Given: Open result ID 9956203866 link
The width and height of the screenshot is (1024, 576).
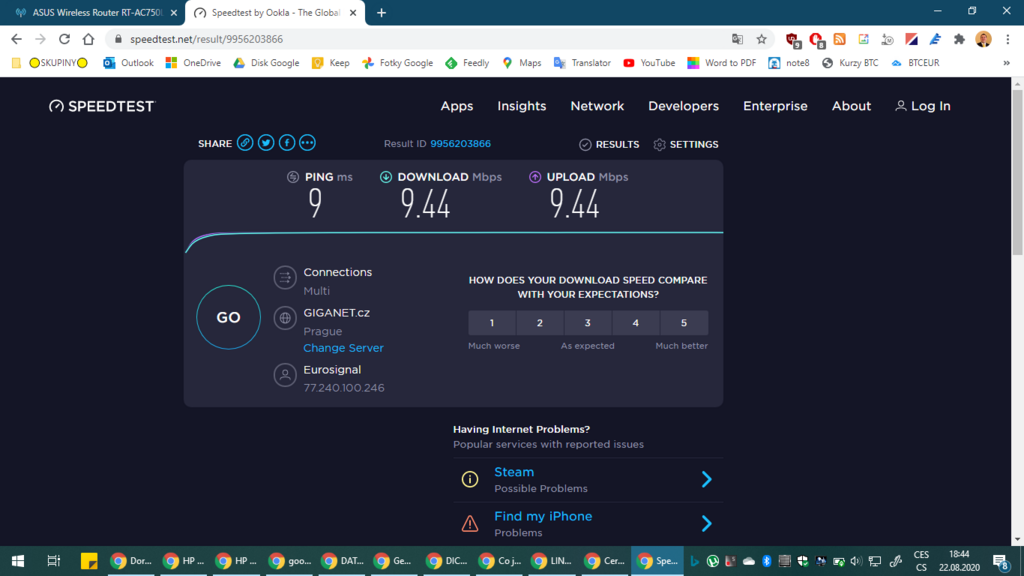Looking at the screenshot, I should pos(460,144).
